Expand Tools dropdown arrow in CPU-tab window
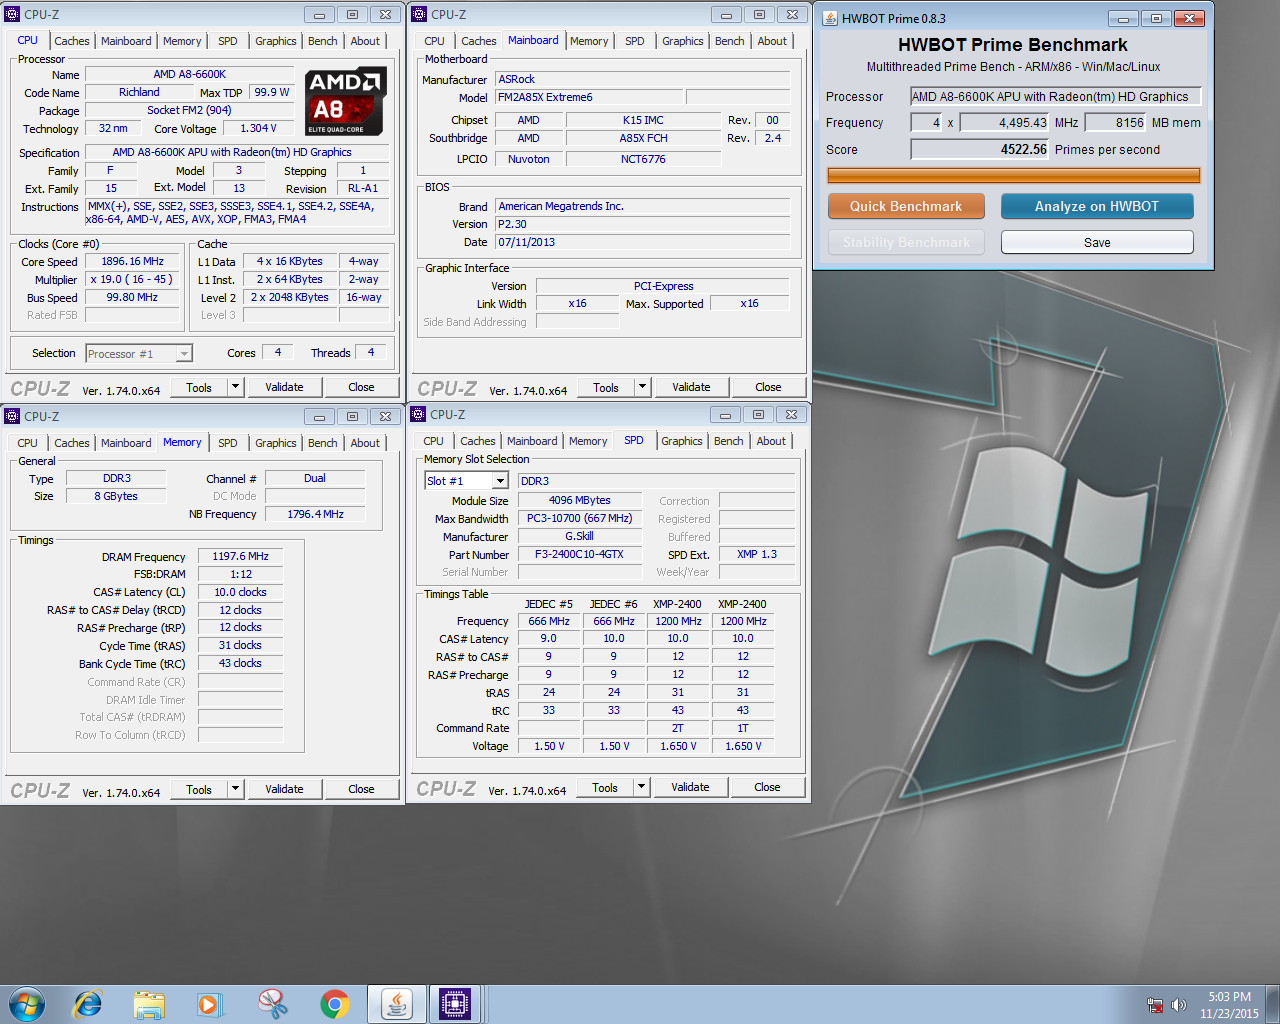The height and width of the screenshot is (1024, 1280). 236,387
